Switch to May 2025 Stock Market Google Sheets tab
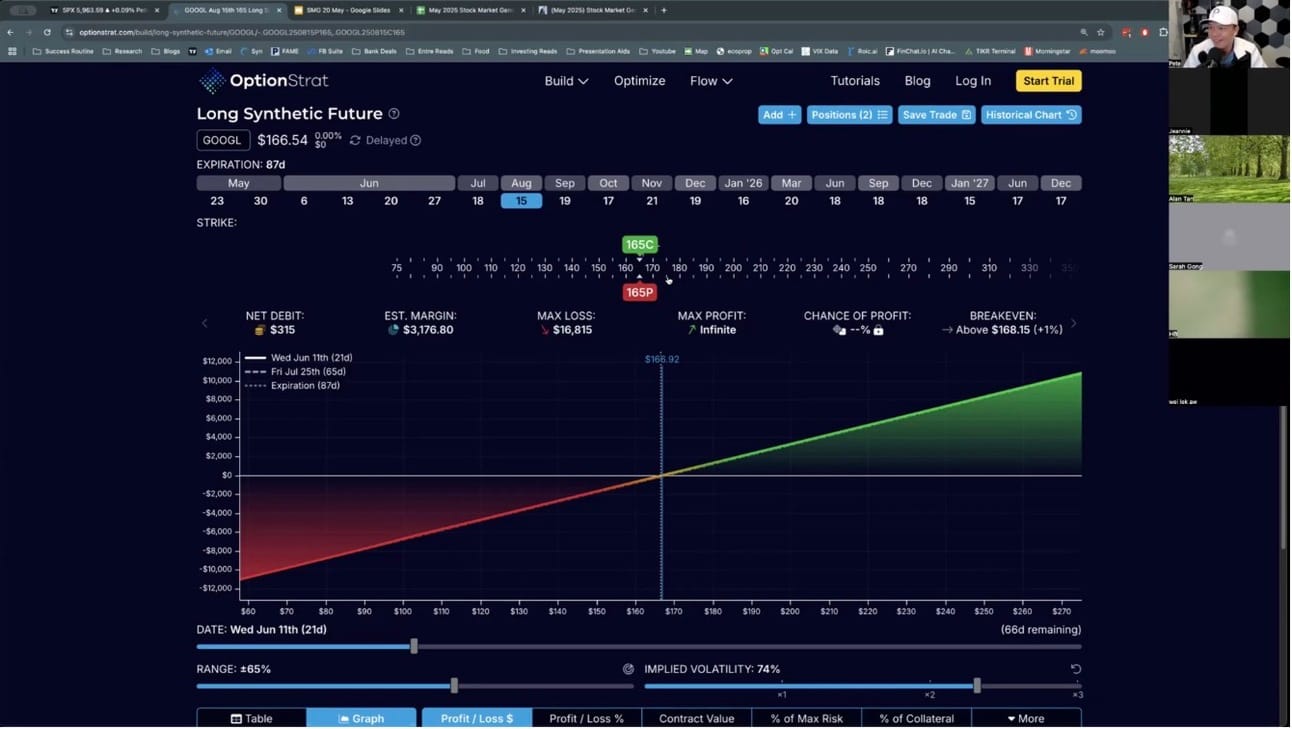 coord(469,10)
